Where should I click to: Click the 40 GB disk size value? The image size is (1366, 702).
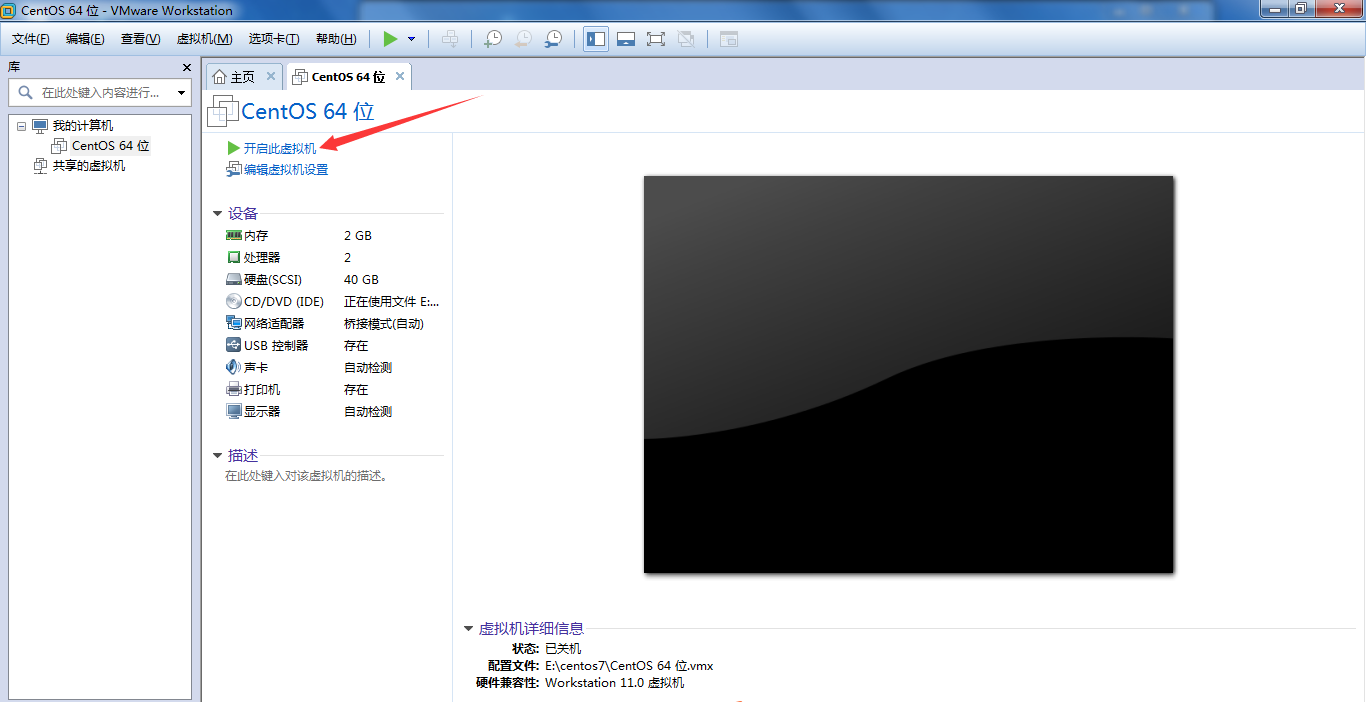[x=362, y=280]
